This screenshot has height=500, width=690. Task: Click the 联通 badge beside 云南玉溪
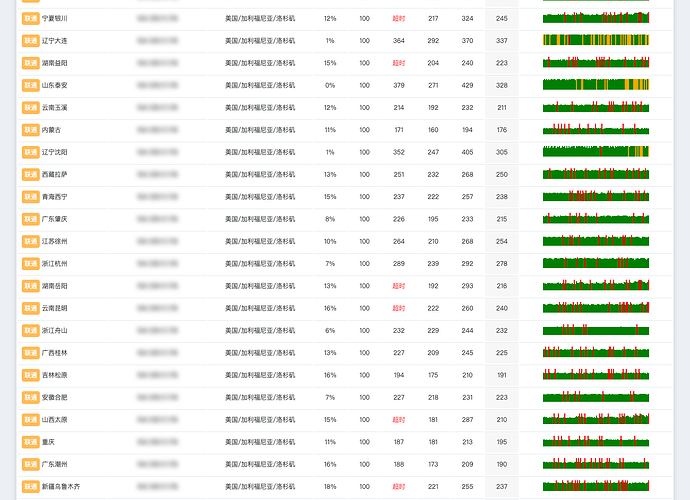(30, 108)
